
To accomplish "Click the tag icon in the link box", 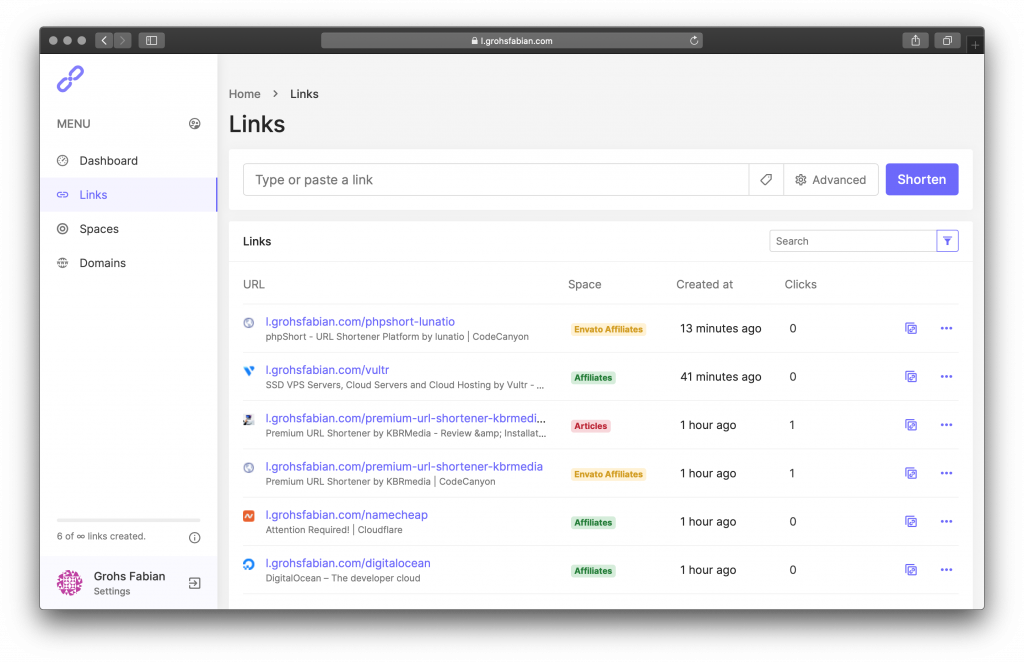I will click(766, 180).
